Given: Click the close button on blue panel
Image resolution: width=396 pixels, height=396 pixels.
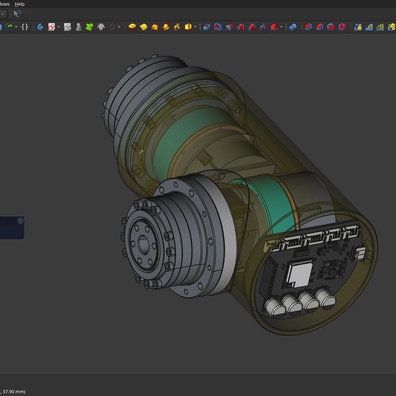Looking at the screenshot, I should click(x=20, y=221).
